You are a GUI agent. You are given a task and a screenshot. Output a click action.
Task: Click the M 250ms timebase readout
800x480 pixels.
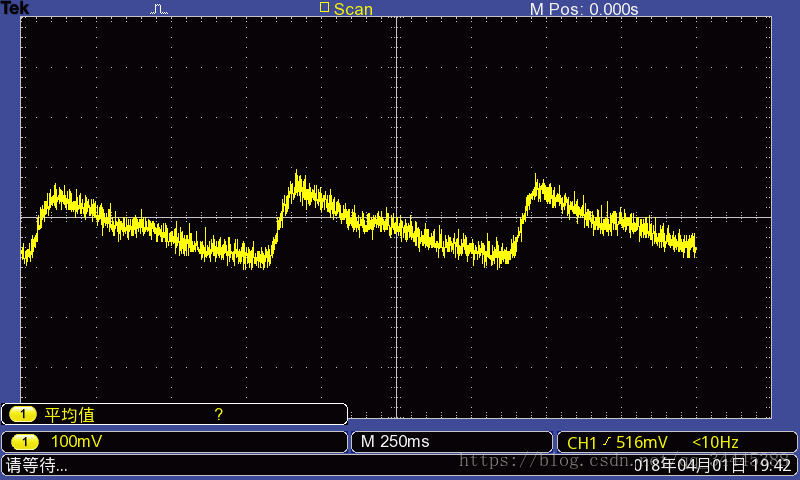pyautogui.click(x=395, y=441)
